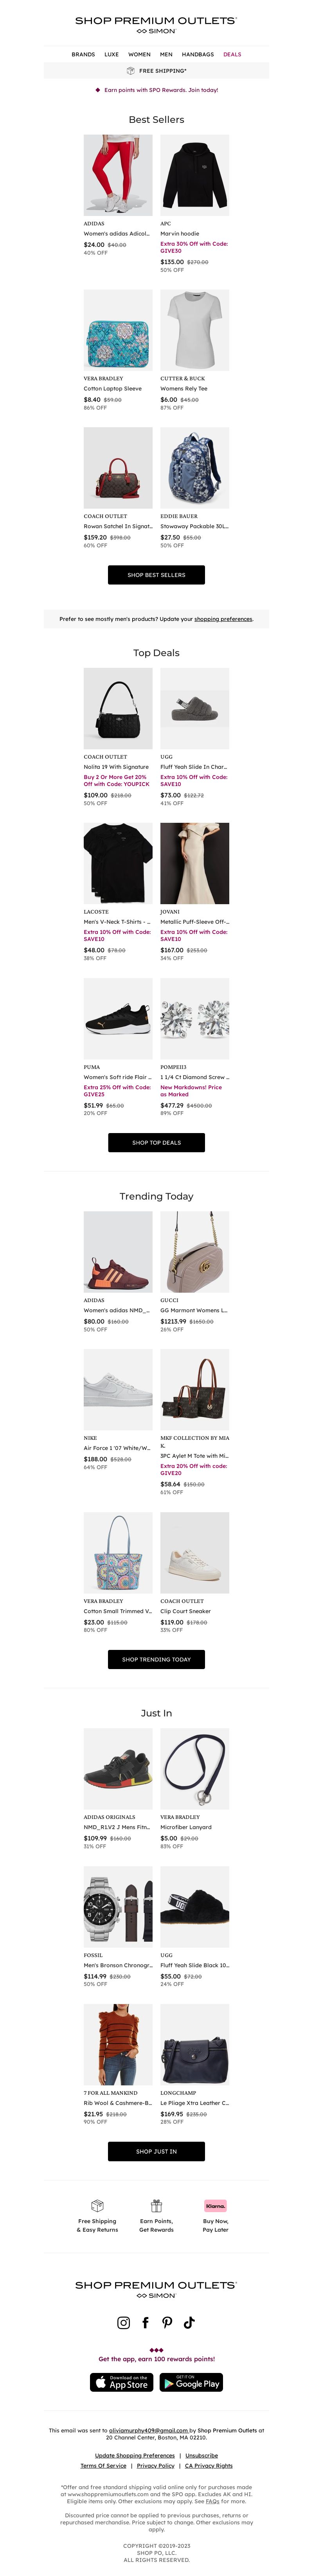Viewport: 313px width, 2576px height.
Task: Click the SHOP JUST IN button
Action: pos(156,2151)
